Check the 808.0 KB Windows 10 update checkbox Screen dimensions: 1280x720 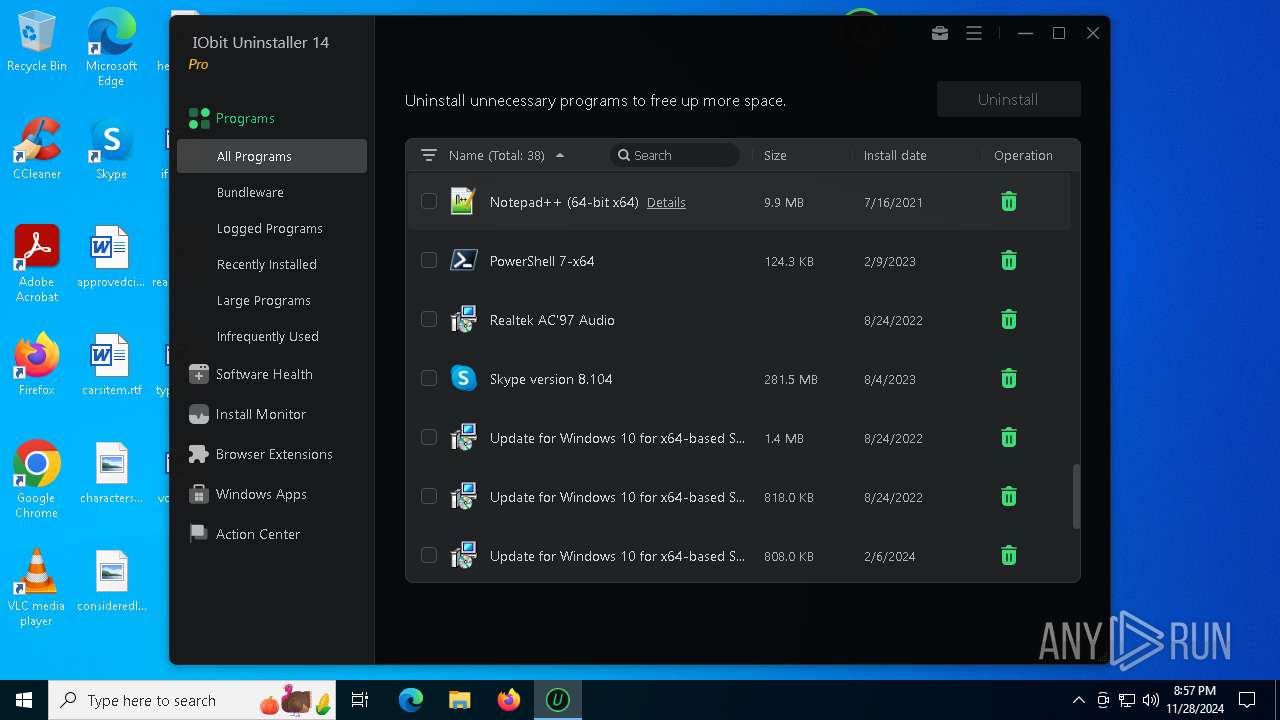[x=429, y=555]
